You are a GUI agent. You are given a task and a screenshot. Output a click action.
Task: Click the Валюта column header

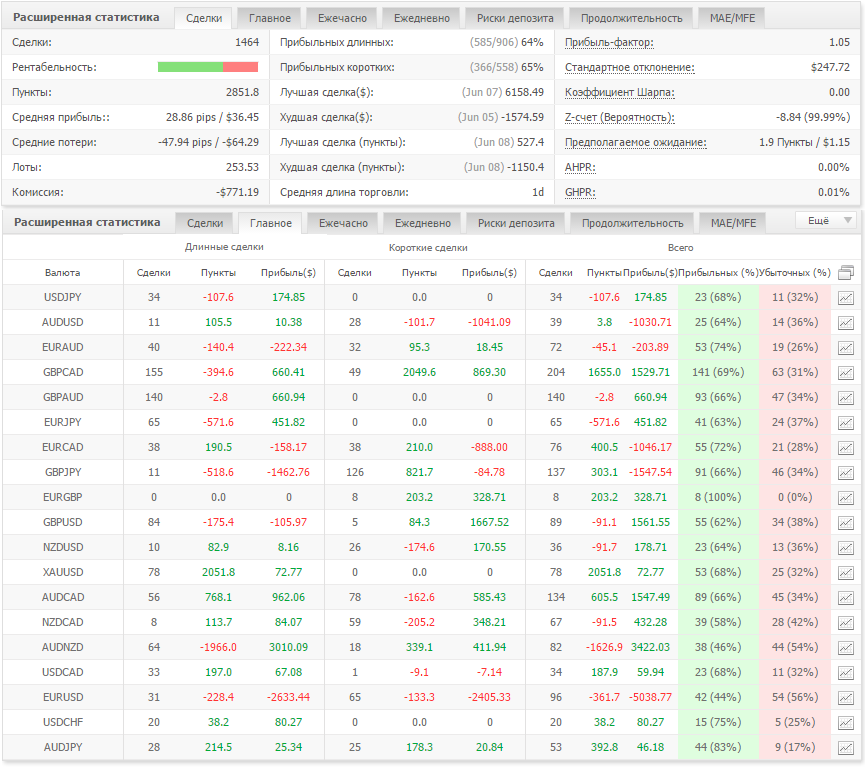click(62, 273)
